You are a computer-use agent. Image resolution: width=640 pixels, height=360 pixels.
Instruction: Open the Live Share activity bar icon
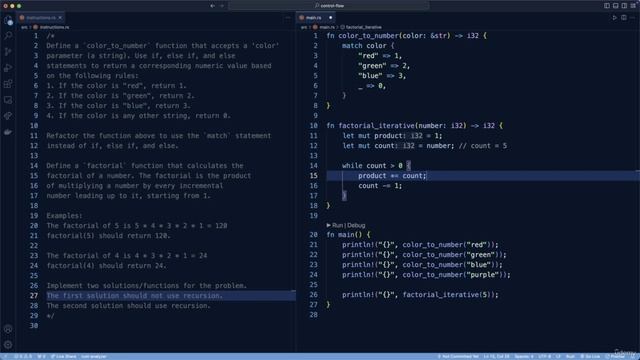point(8,116)
